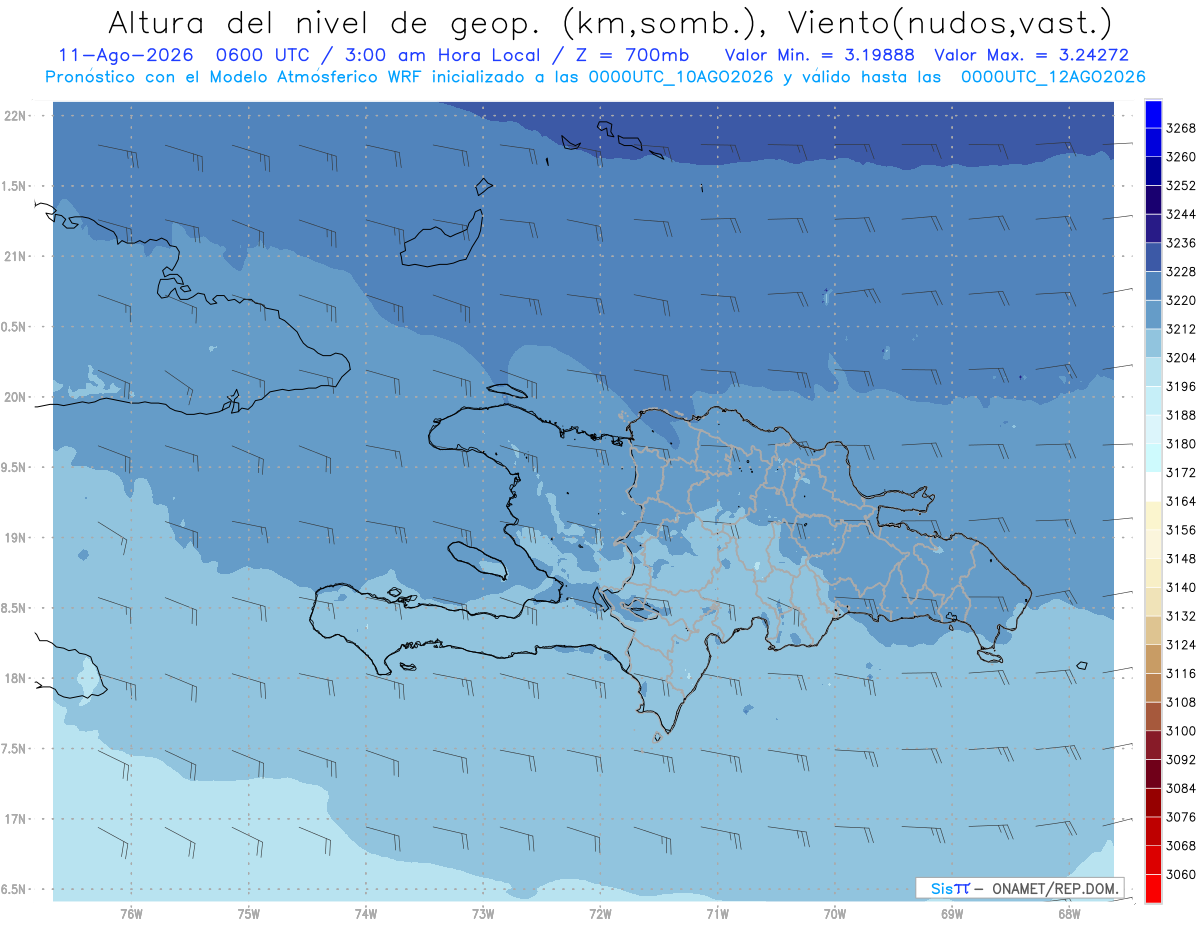Click the "75W" longitude axis label
Image resolution: width=1200 pixels, height=927 pixels.
click(249, 913)
